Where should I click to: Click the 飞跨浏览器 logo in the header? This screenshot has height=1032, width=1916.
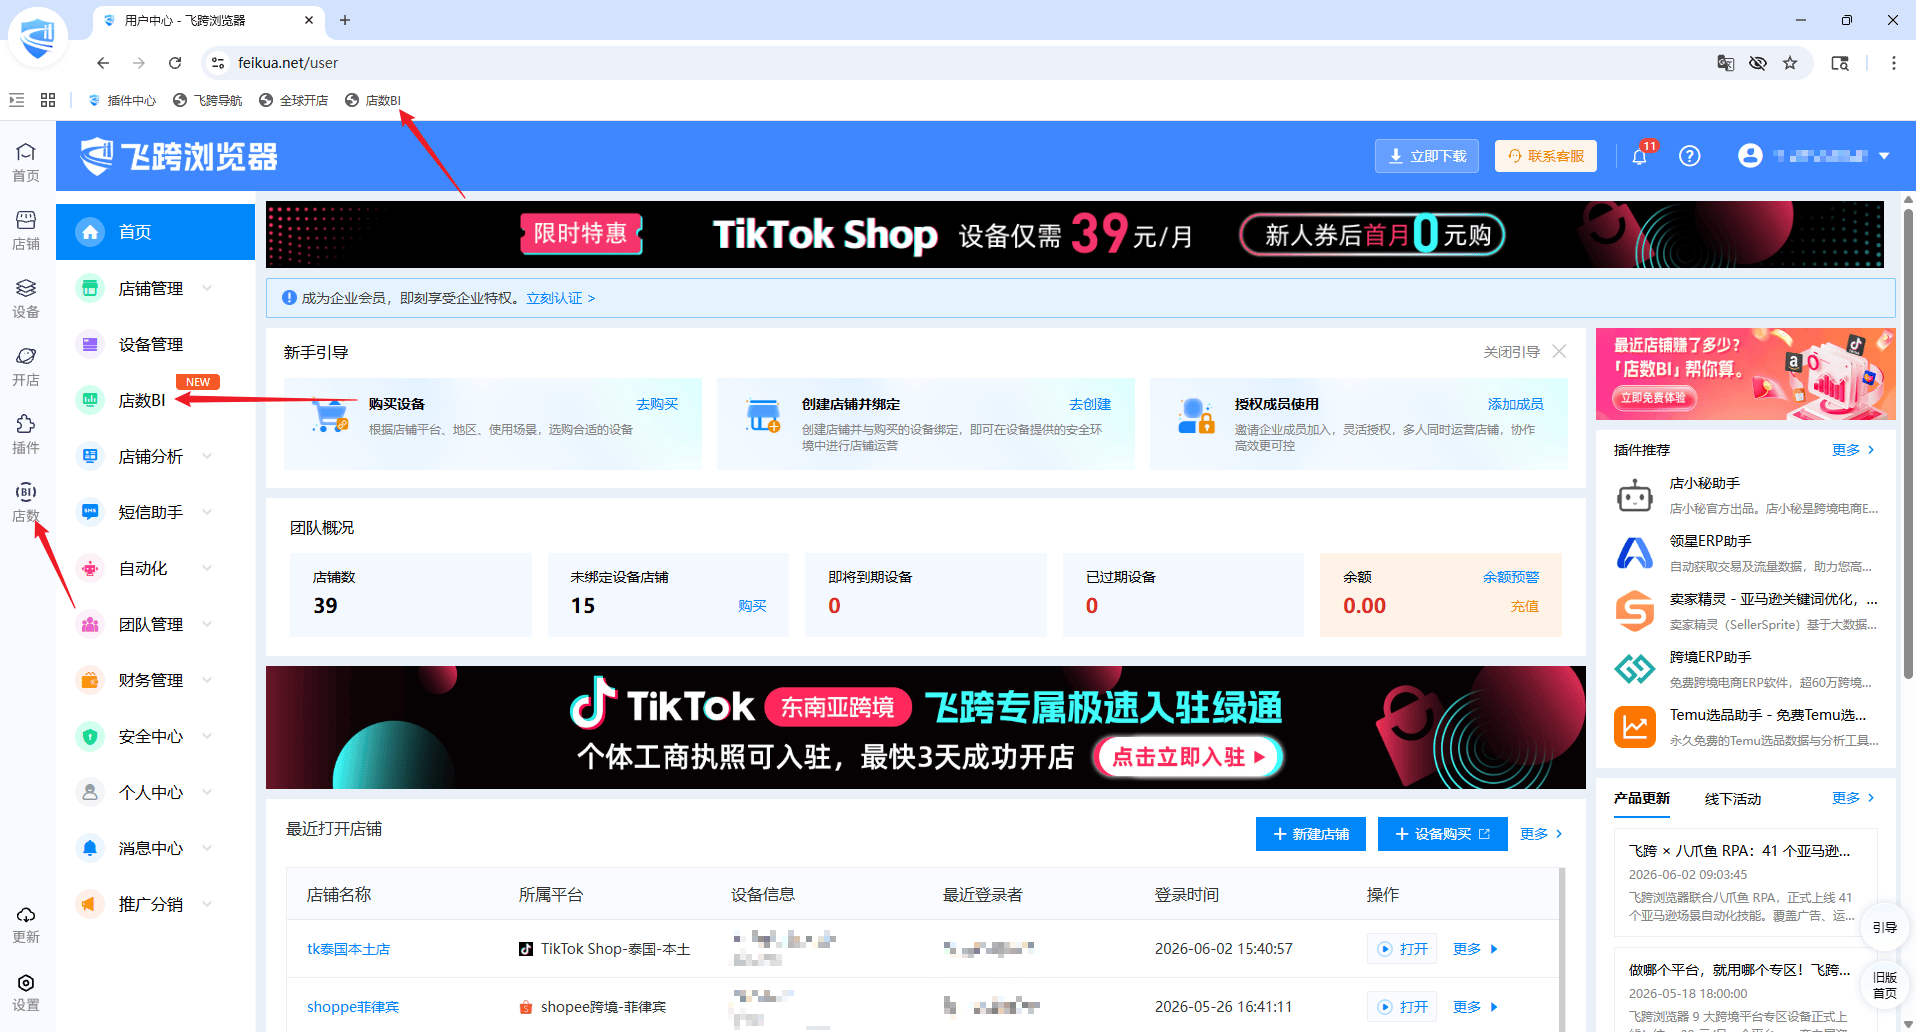point(179,156)
